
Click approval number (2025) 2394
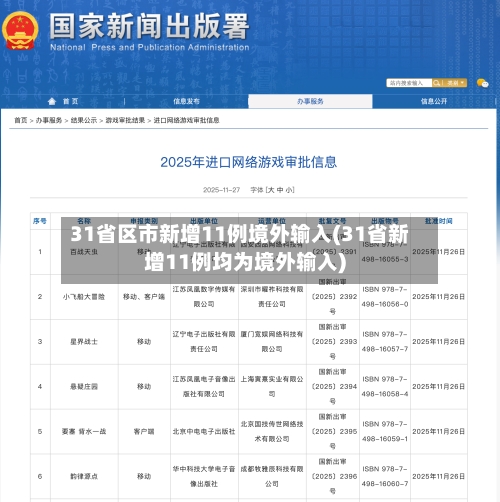pyautogui.click(x=334, y=387)
